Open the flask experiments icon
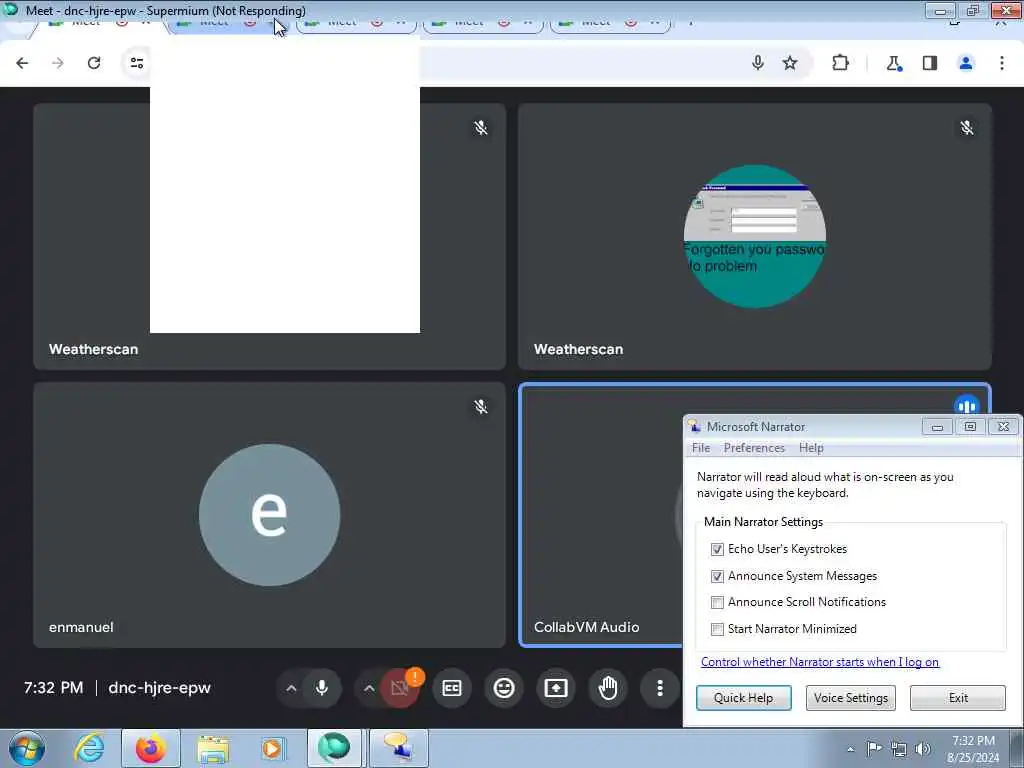 click(893, 63)
